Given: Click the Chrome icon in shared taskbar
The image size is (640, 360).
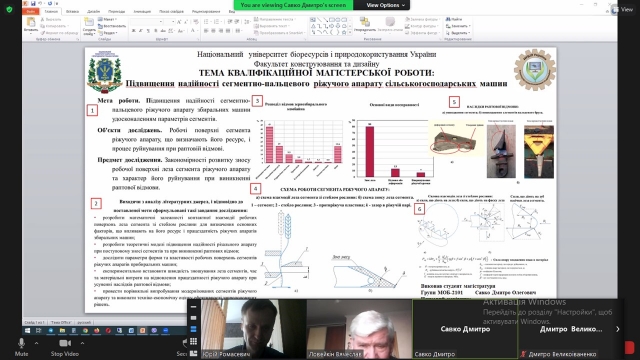Looking at the screenshot, I should point(85,330).
